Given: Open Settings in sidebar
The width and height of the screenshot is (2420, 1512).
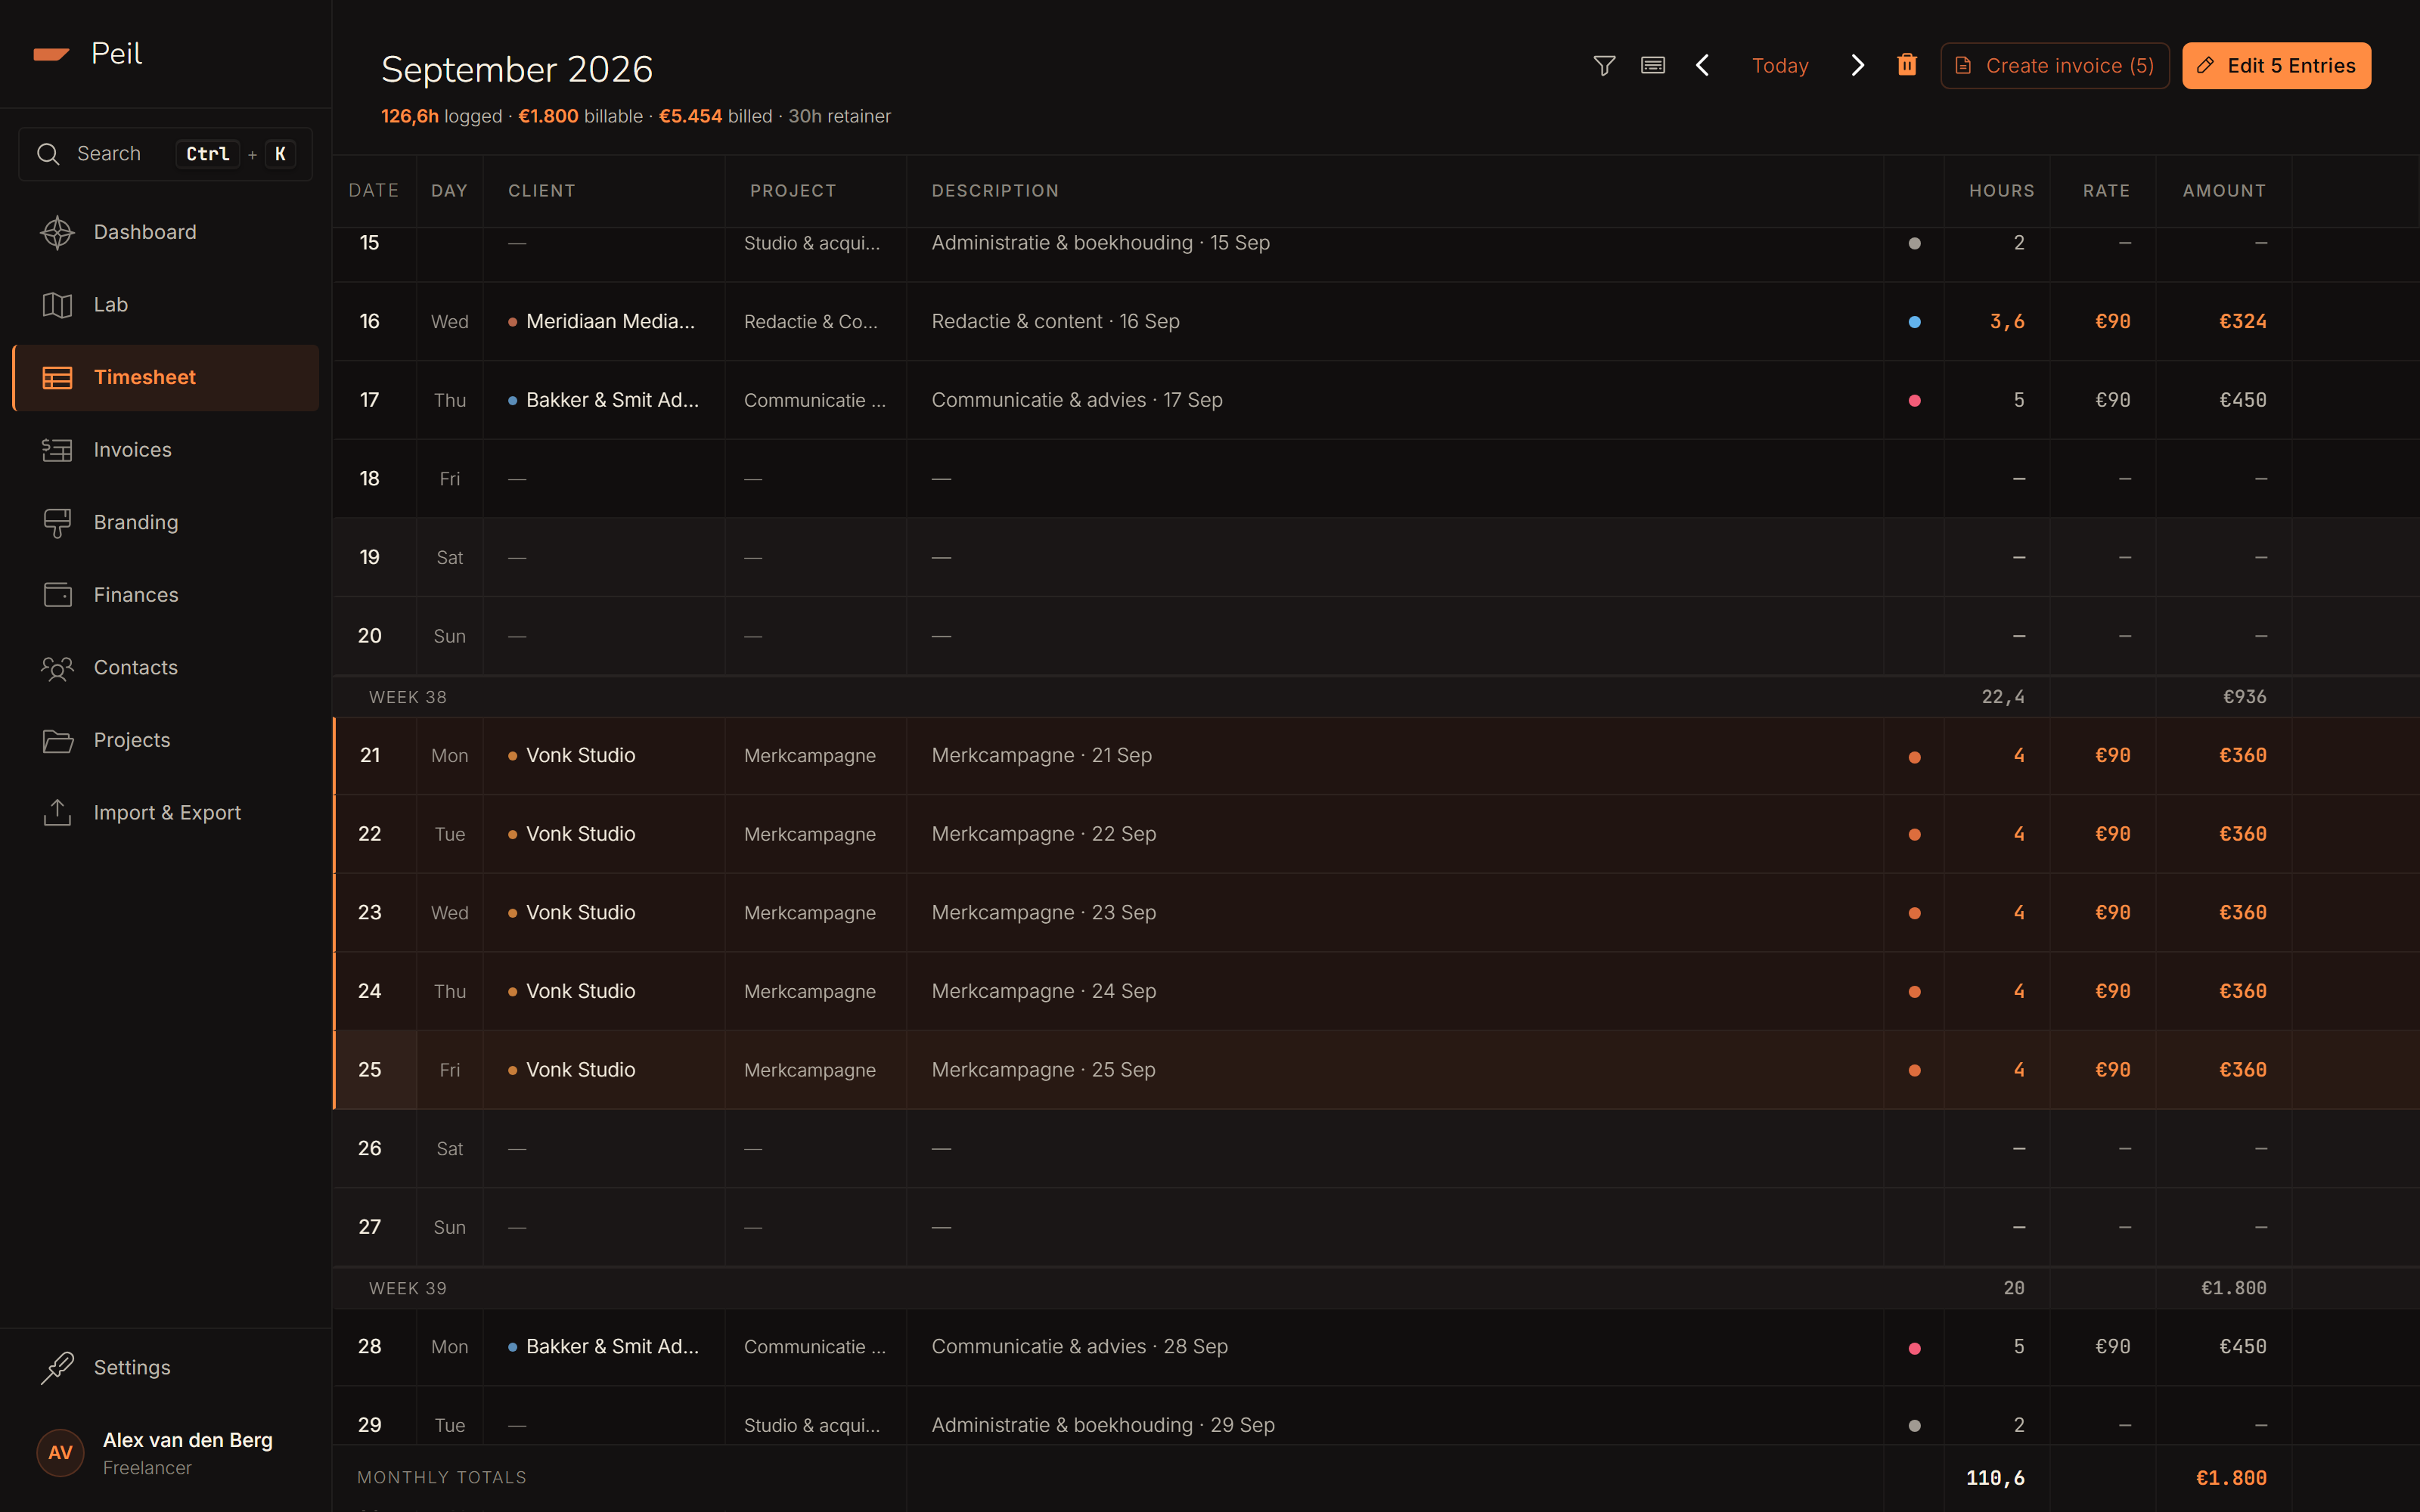Looking at the screenshot, I should (x=165, y=1367).
